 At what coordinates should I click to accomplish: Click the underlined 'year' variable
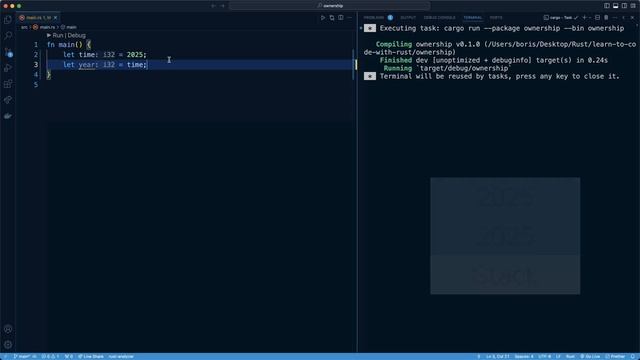point(87,64)
